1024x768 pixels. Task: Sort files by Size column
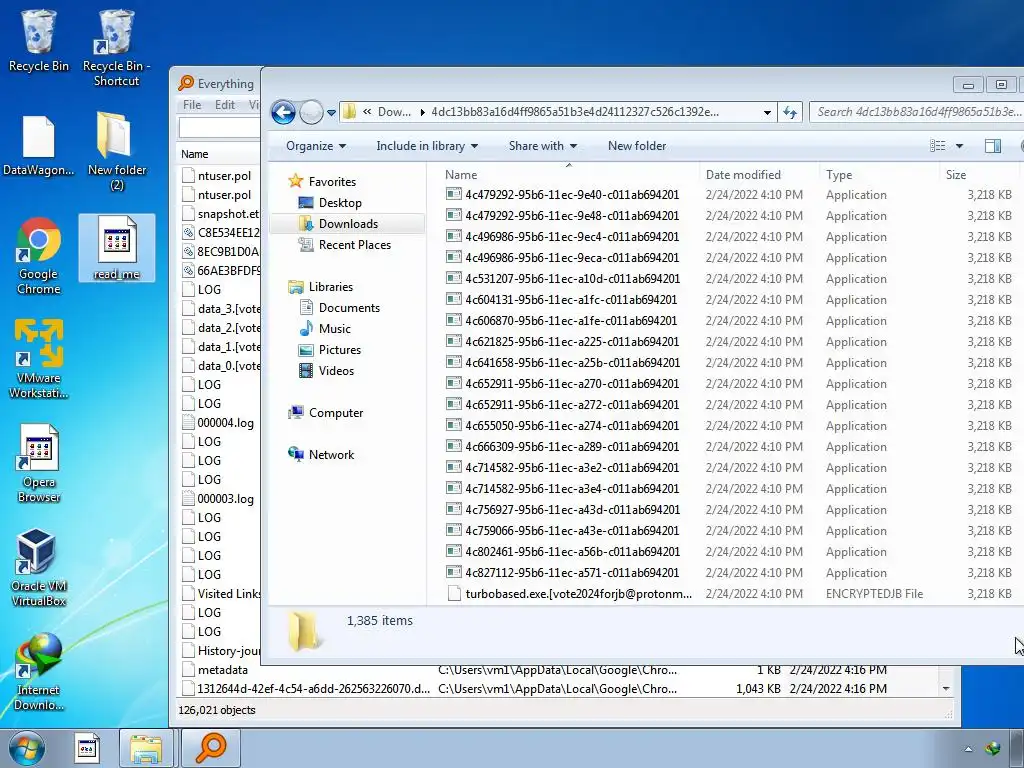(x=980, y=174)
